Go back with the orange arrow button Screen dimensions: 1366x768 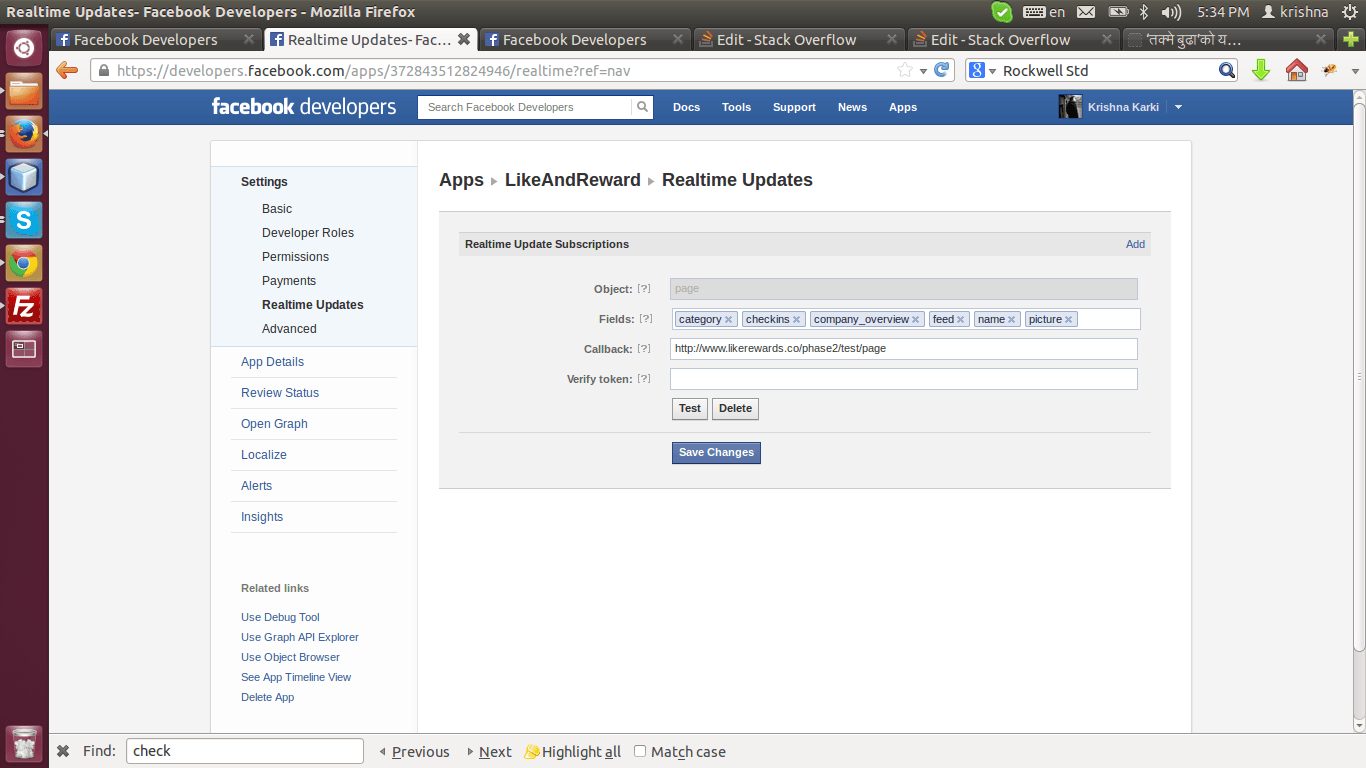tap(67, 70)
